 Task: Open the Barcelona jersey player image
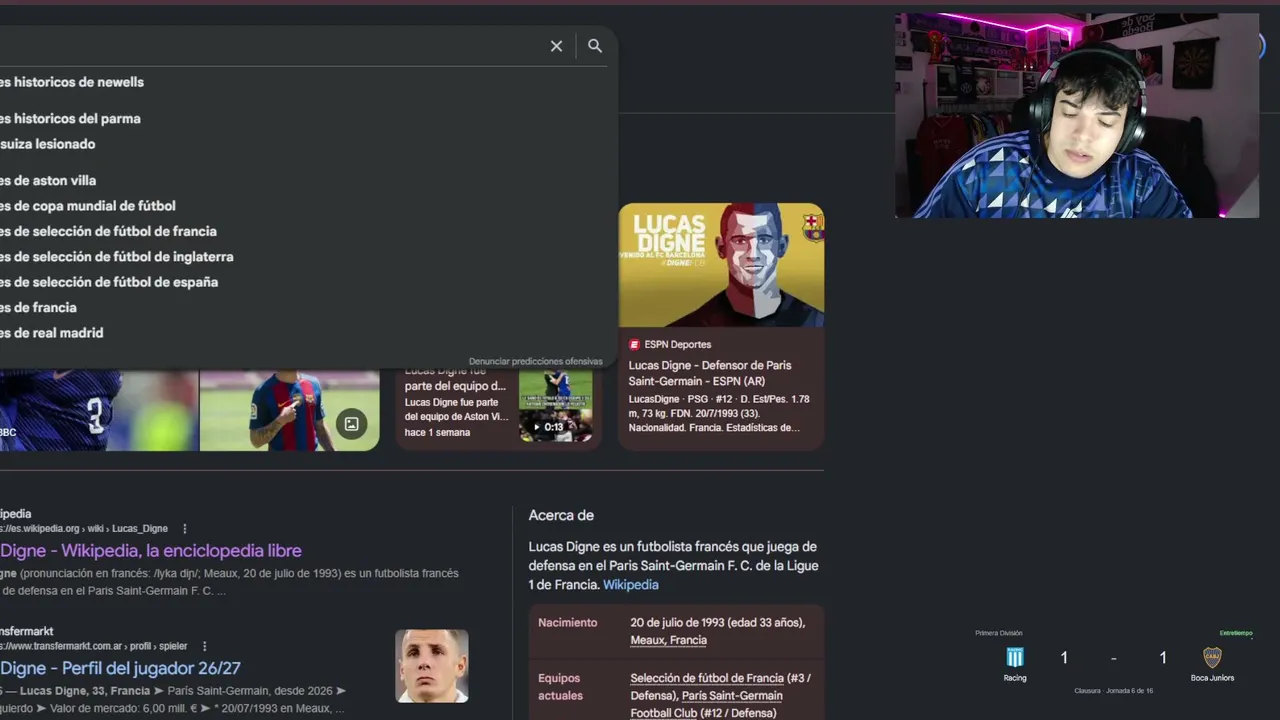(290, 410)
